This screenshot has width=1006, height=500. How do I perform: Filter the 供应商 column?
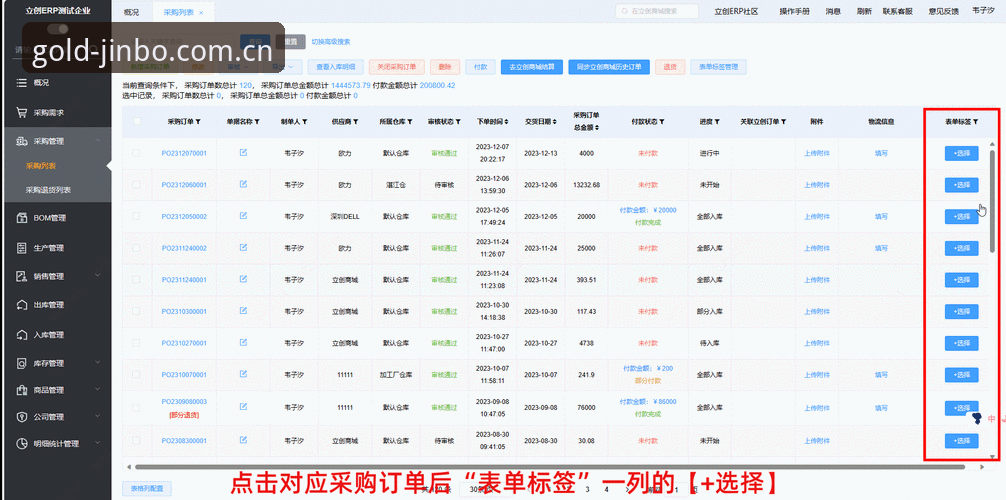pyautogui.click(x=355, y=121)
